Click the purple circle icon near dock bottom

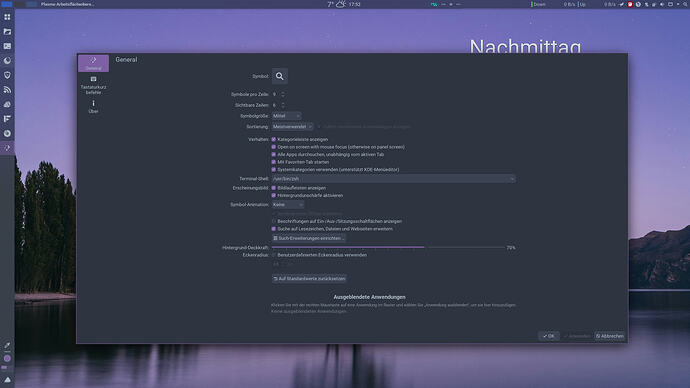pos(7,359)
